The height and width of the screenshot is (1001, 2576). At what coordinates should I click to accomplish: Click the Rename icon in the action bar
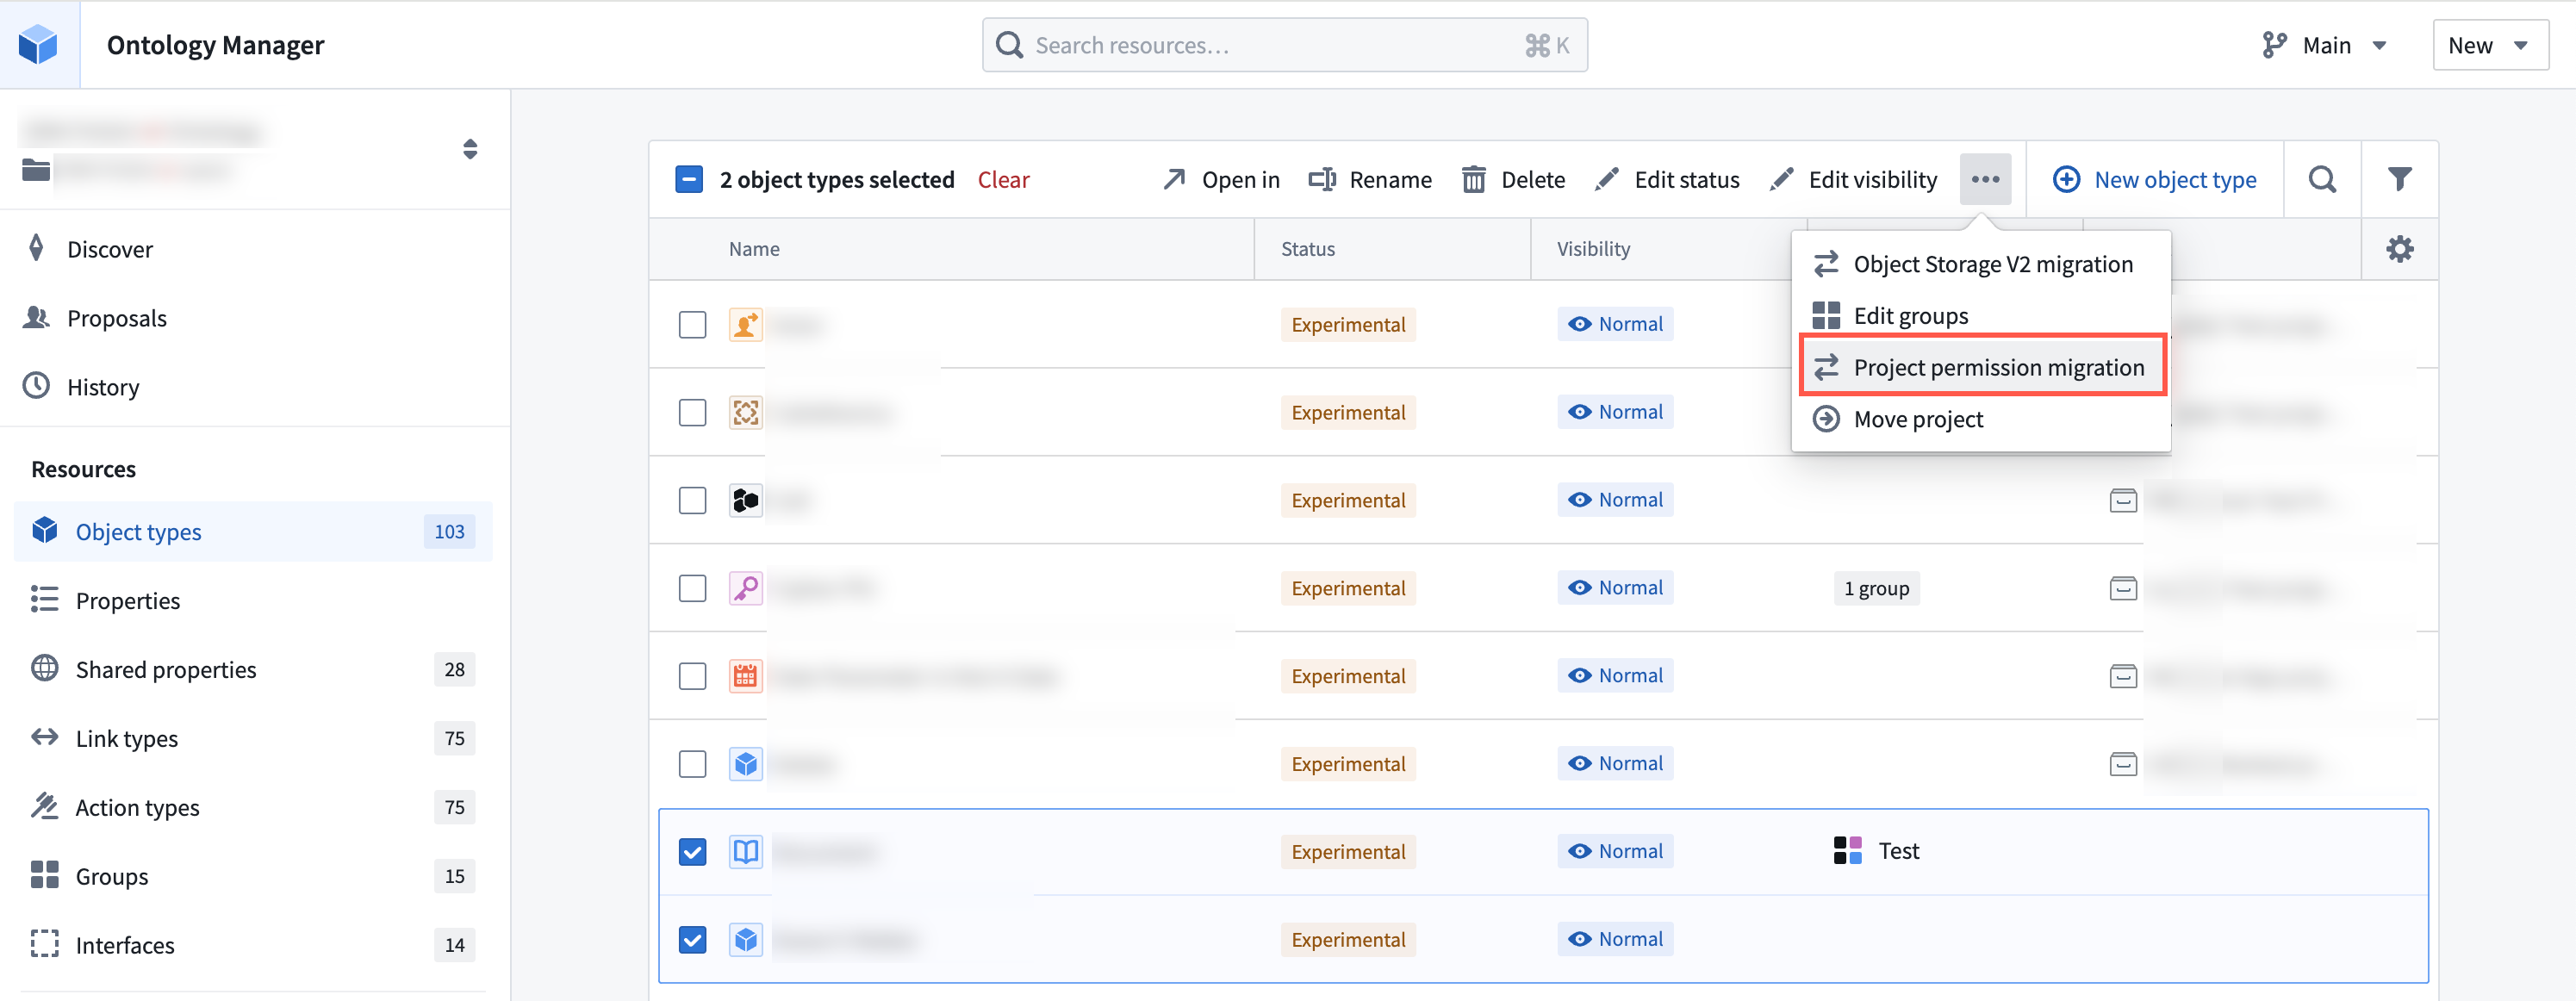tap(1322, 179)
